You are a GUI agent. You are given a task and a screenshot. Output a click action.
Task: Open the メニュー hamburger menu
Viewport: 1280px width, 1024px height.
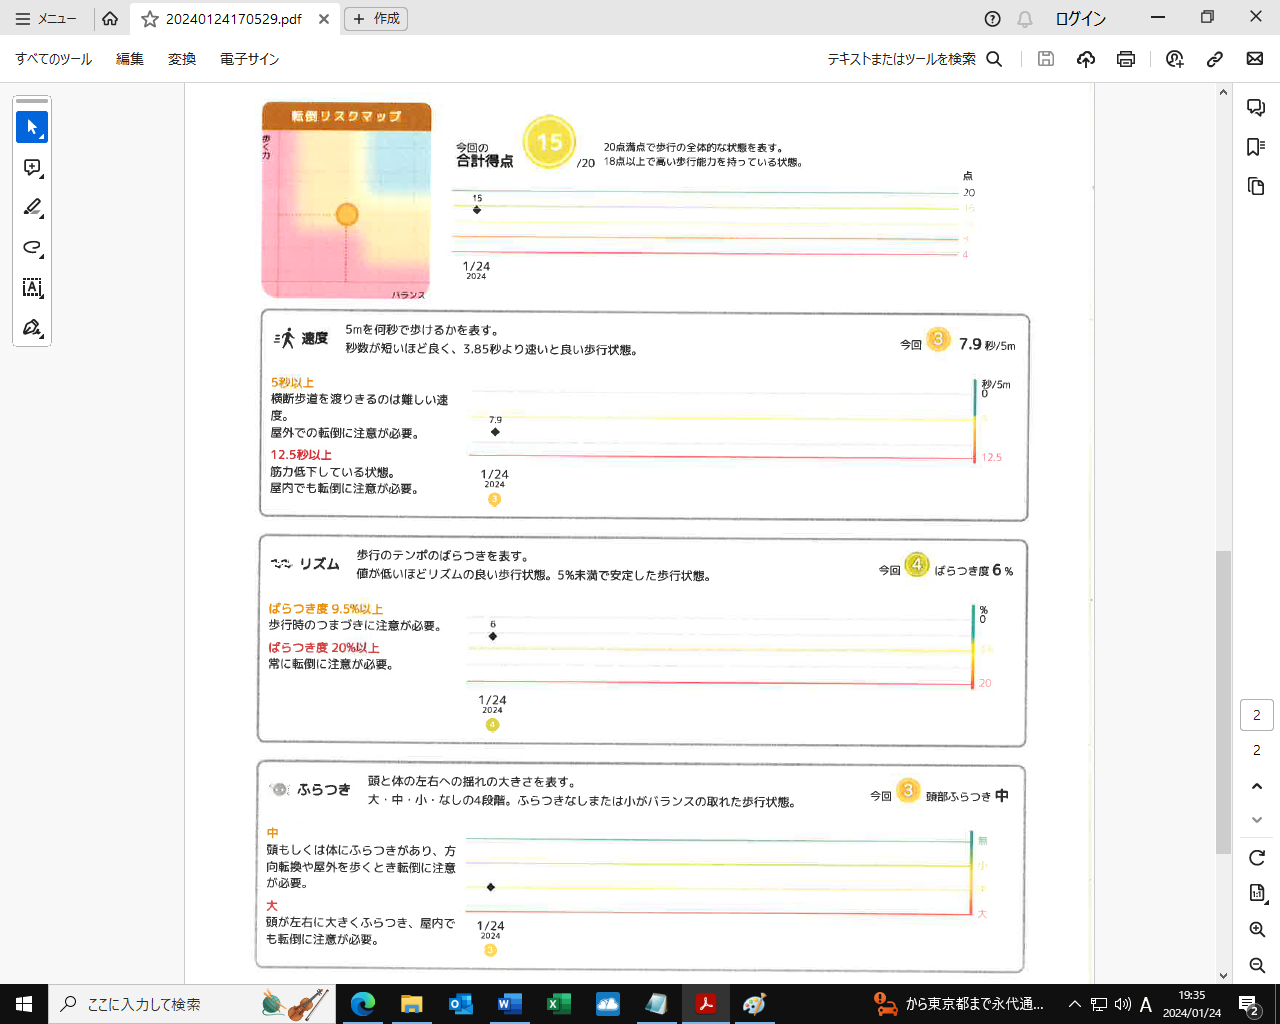pyautogui.click(x=46, y=19)
